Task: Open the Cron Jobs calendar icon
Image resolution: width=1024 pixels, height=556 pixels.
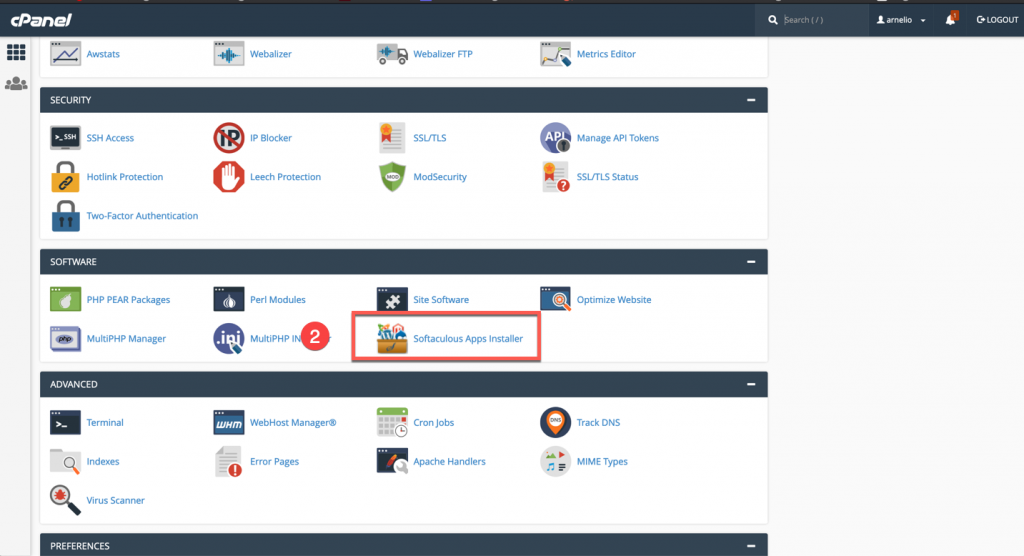Action: [392, 423]
